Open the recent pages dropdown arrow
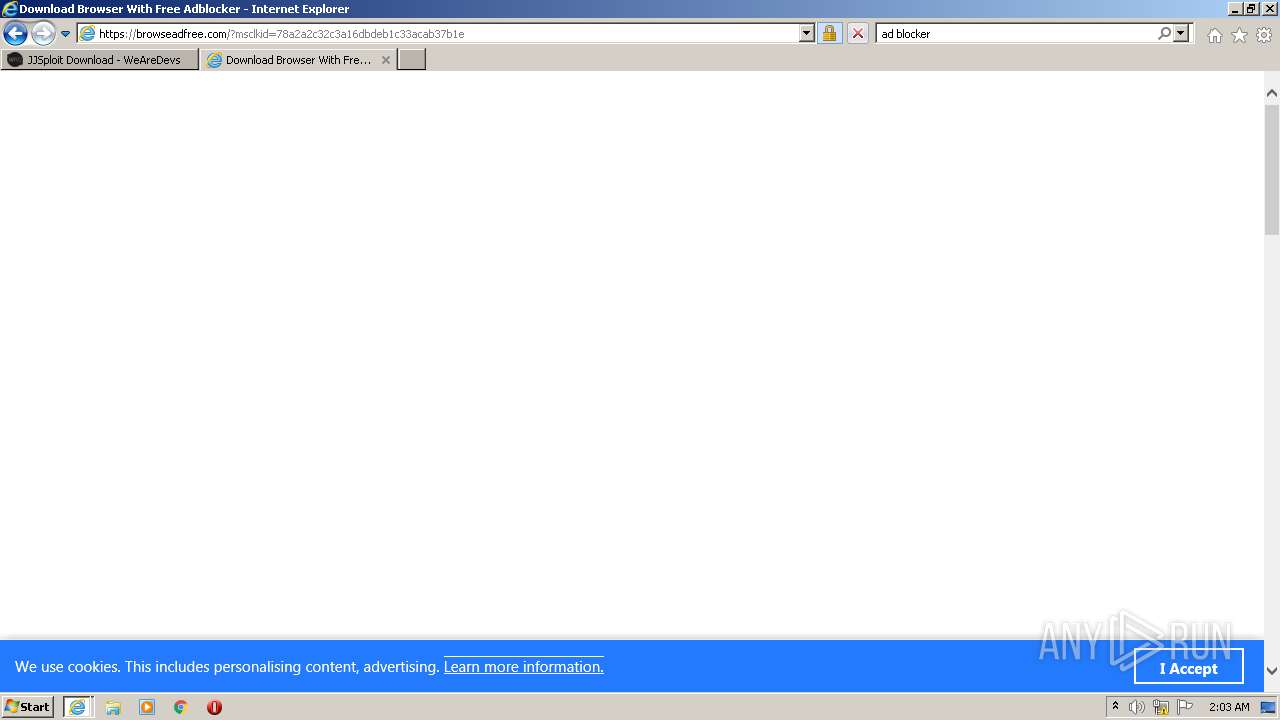 pos(66,34)
